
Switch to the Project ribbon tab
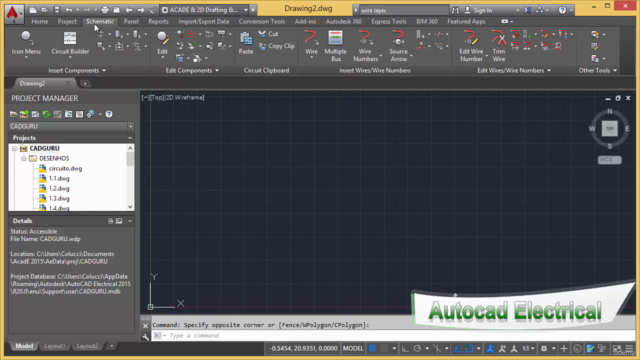pos(67,22)
